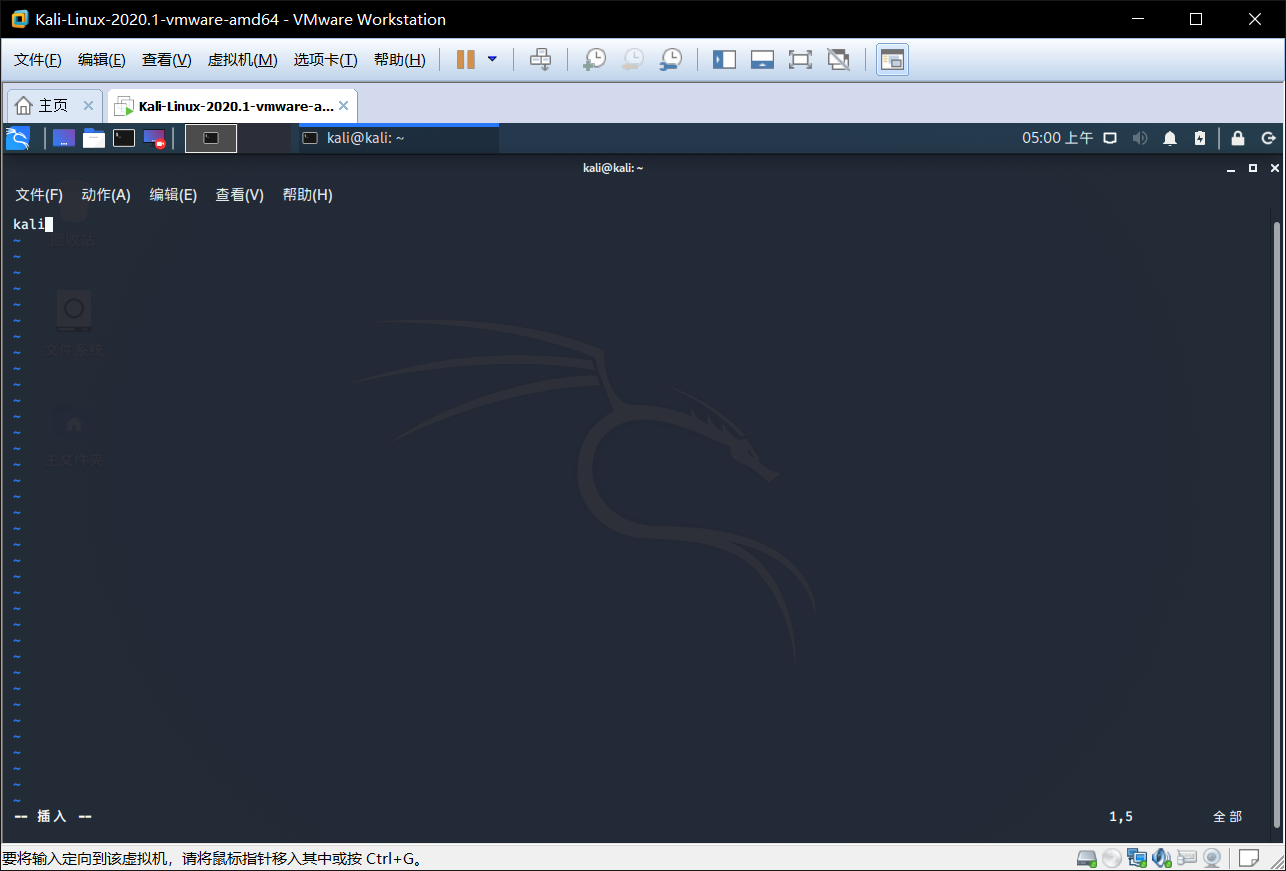Click the sound card status icon

(x=1162, y=858)
